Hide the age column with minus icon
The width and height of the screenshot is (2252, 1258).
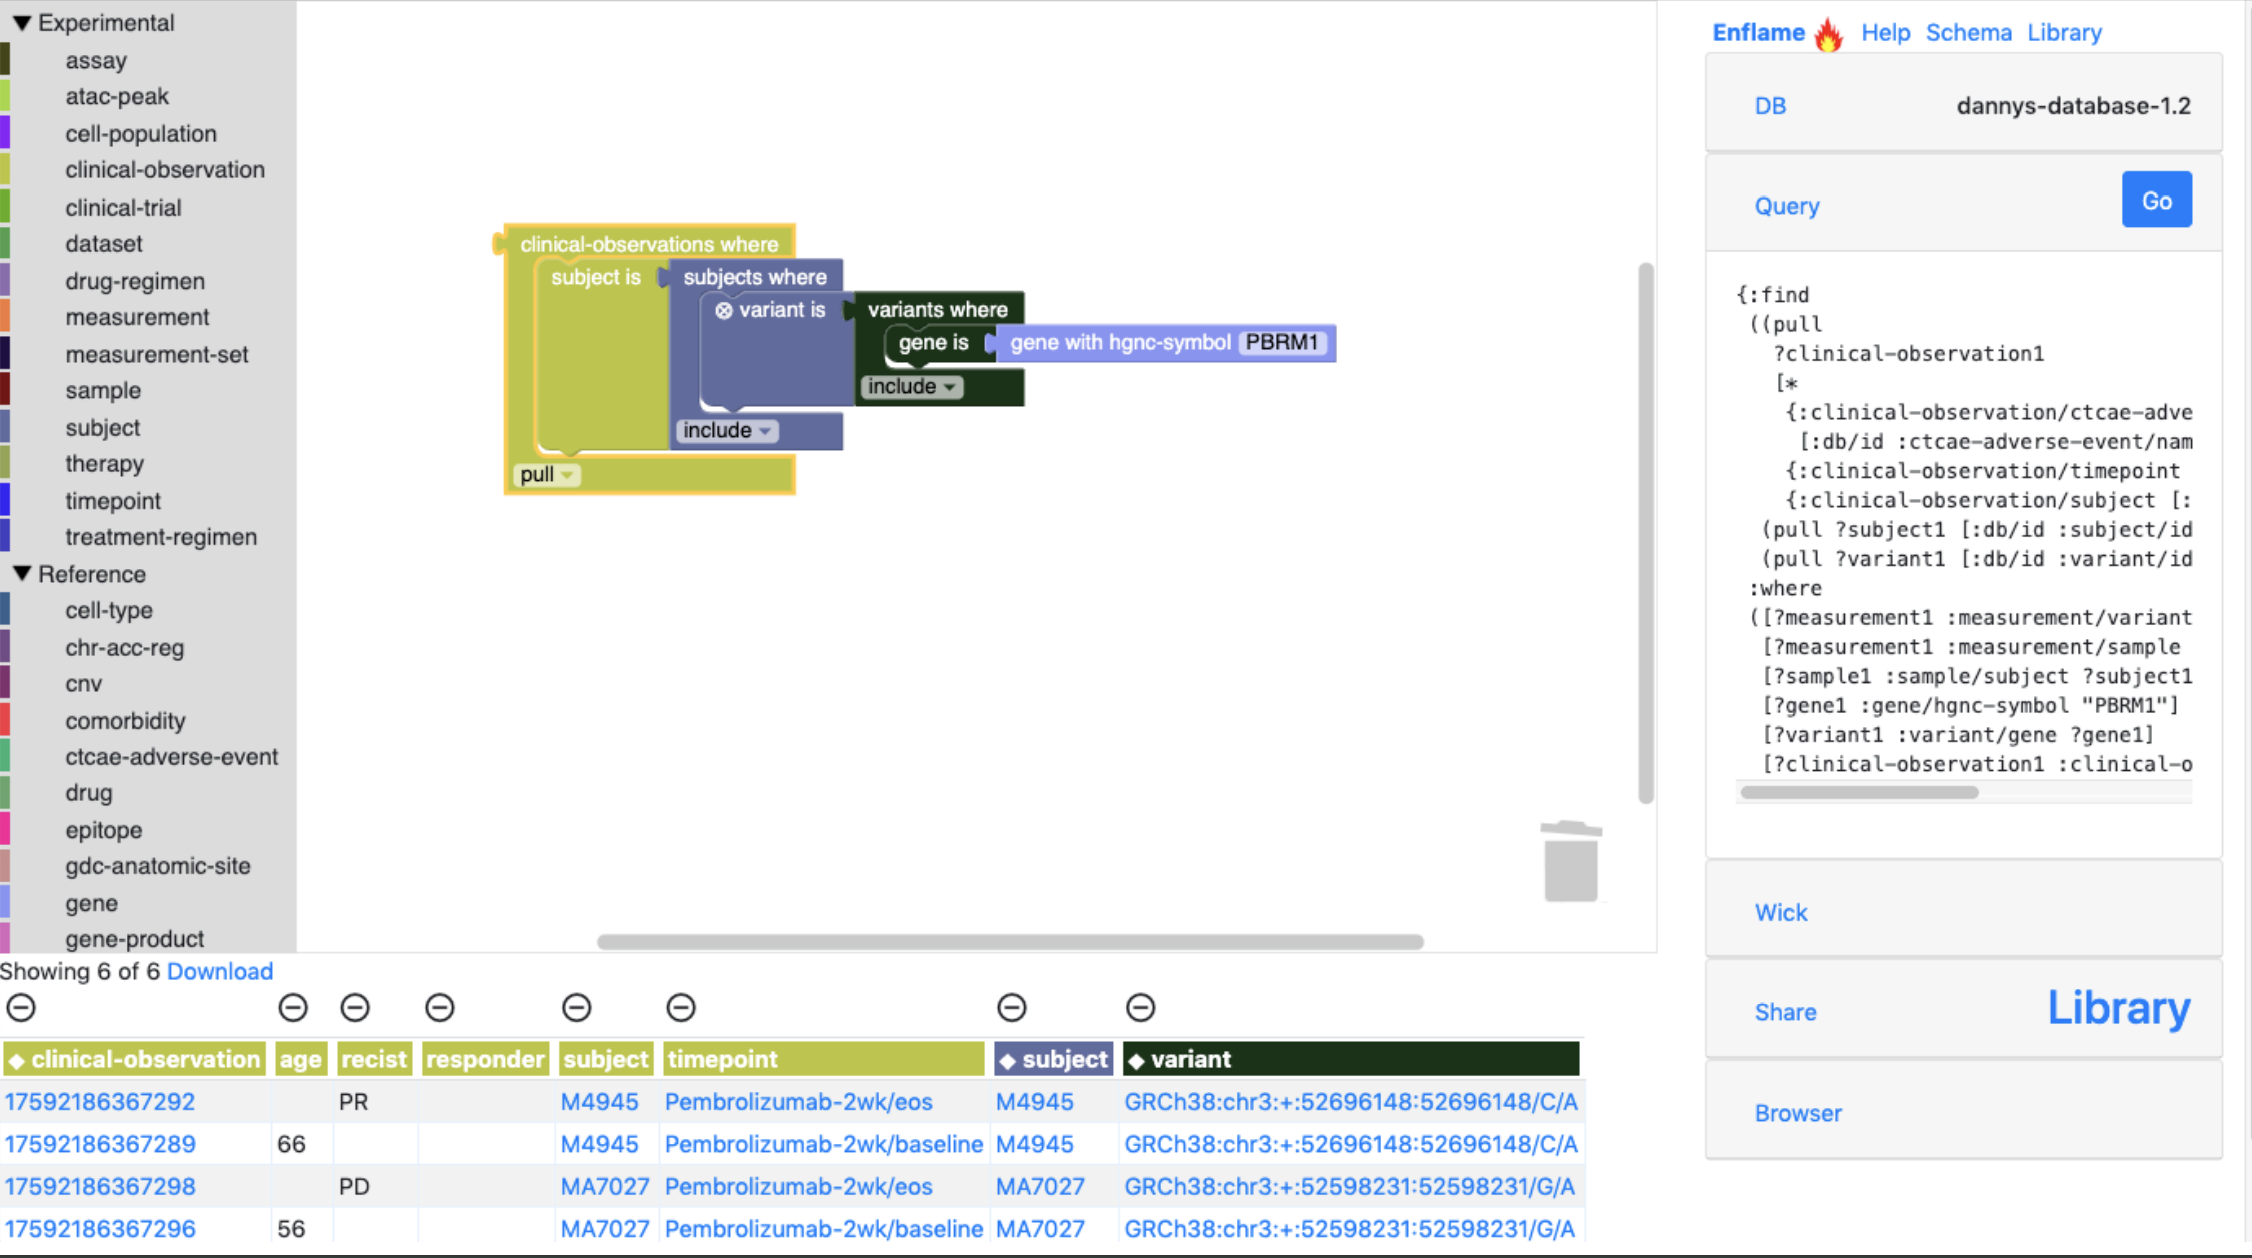293,1007
